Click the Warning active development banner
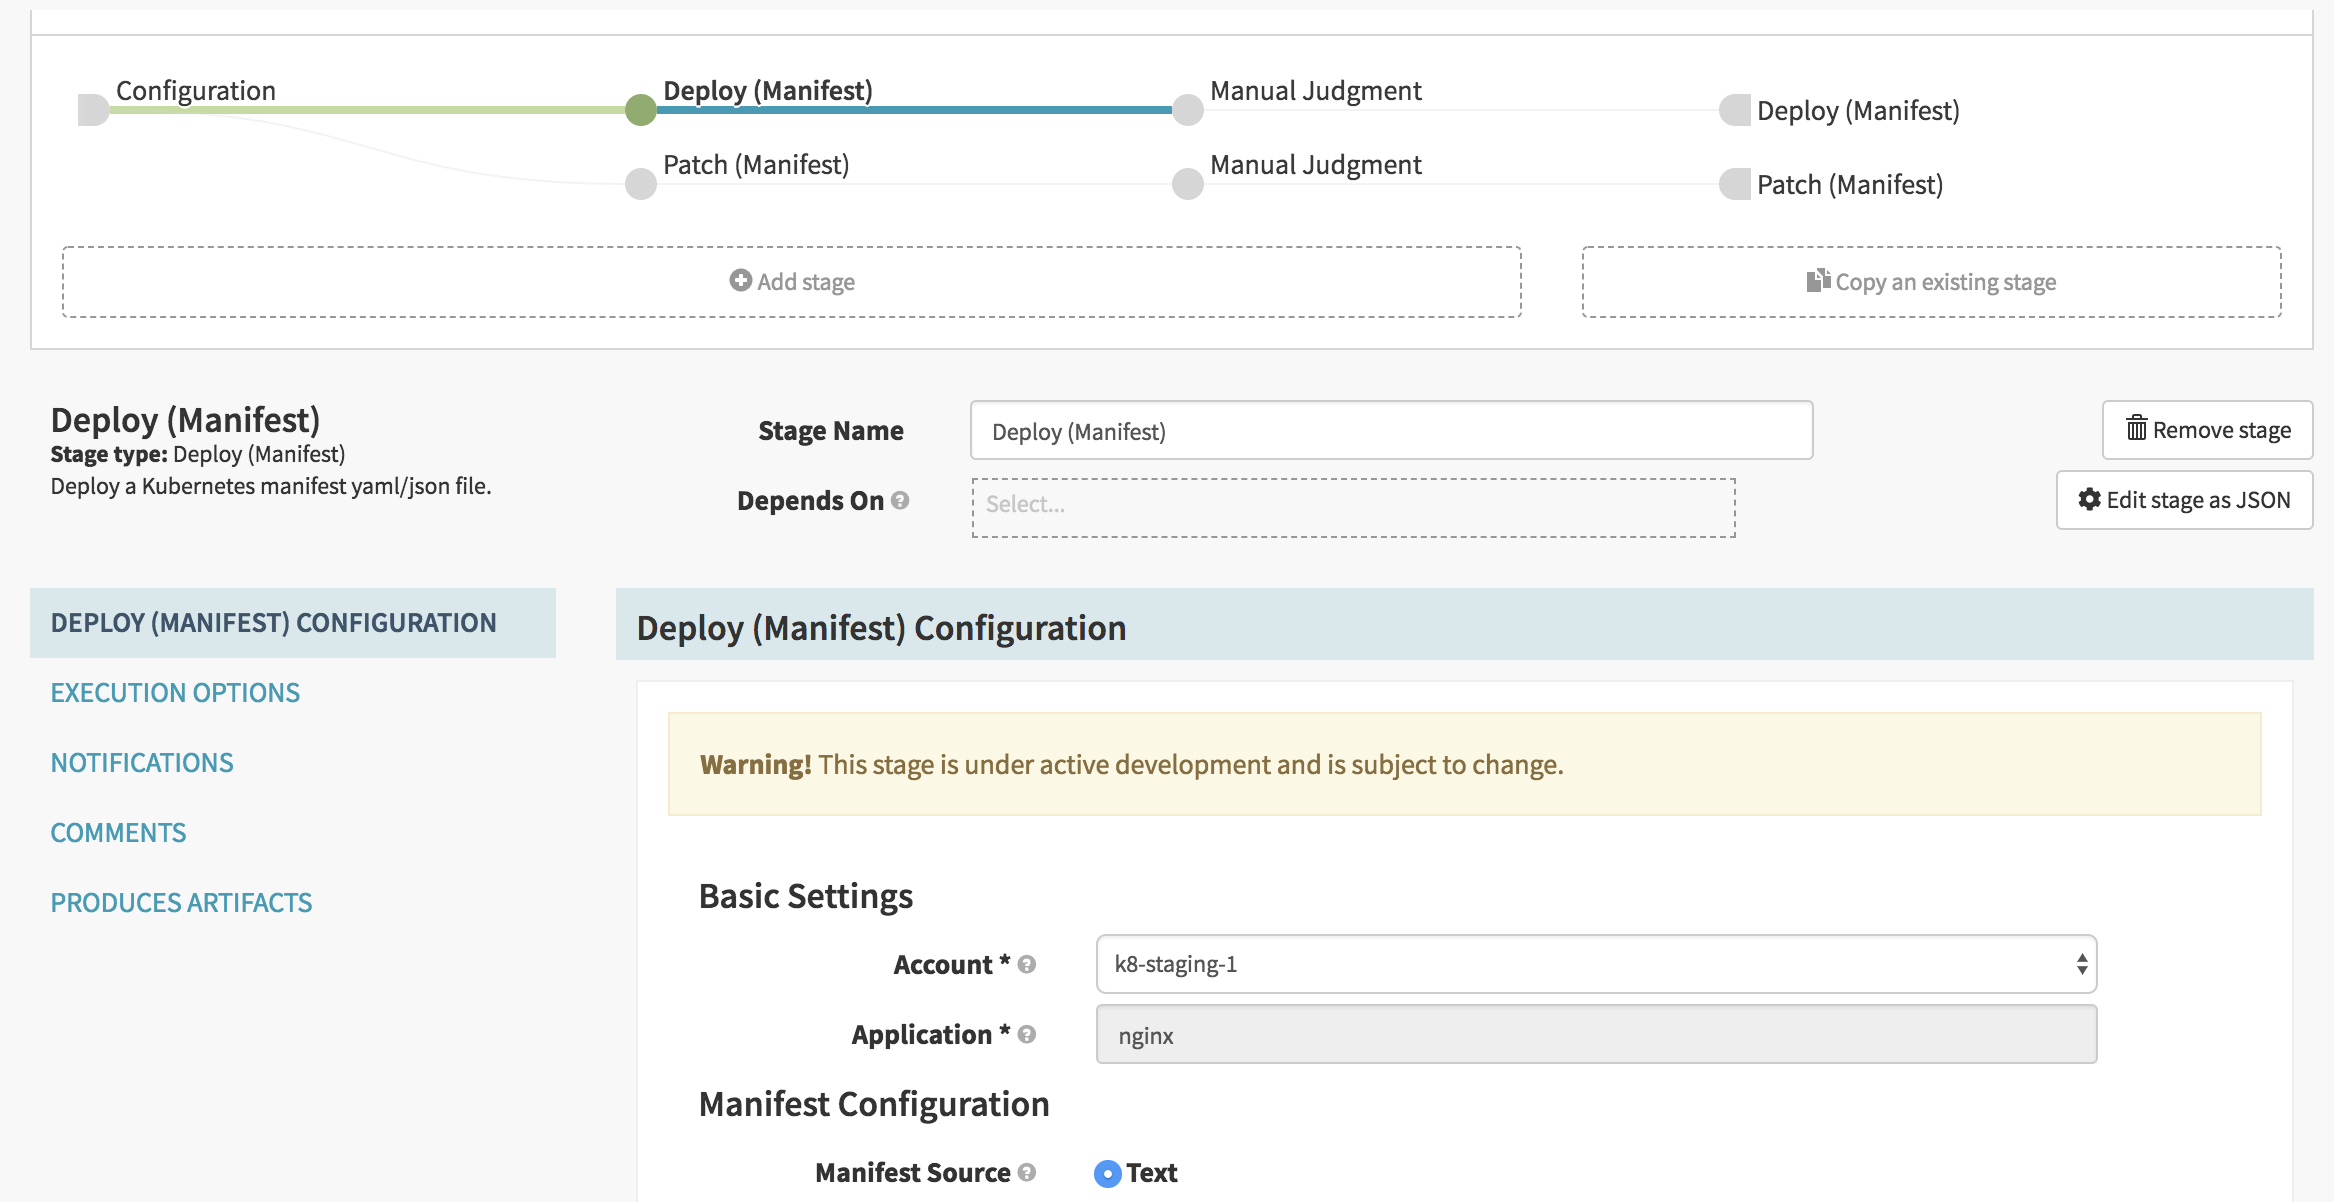This screenshot has width=2334, height=1202. pyautogui.click(x=1464, y=764)
